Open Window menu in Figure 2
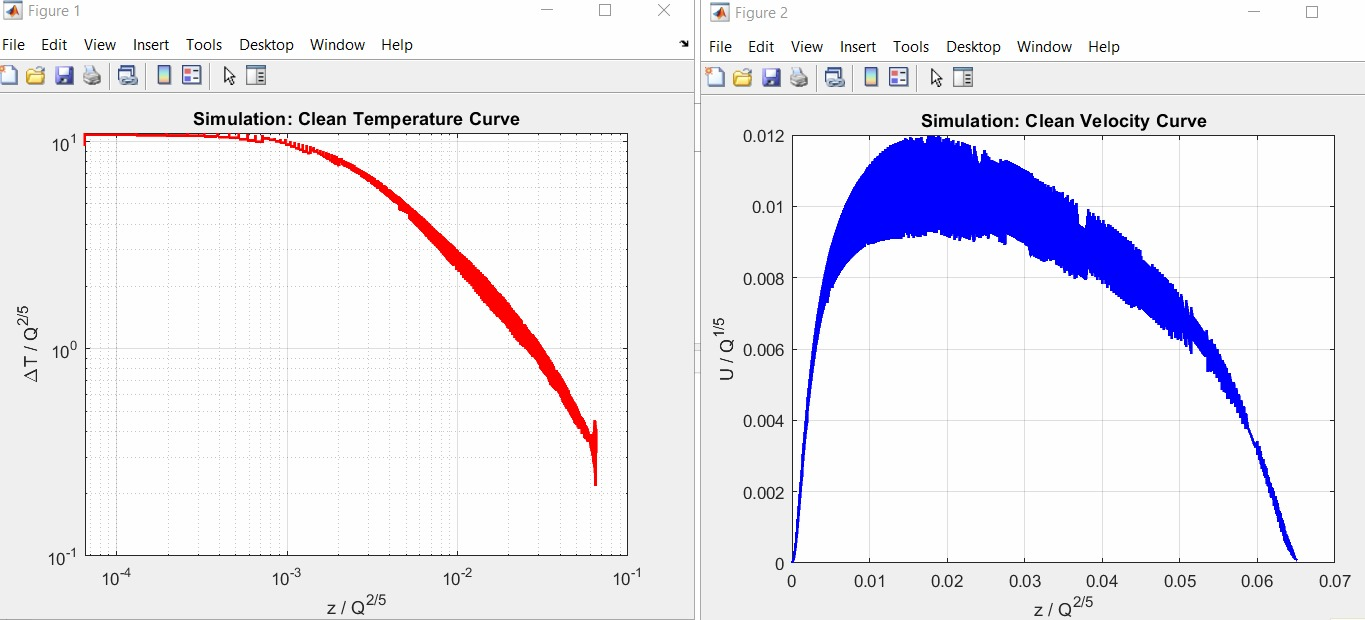The width and height of the screenshot is (1365, 620). [x=1044, y=47]
